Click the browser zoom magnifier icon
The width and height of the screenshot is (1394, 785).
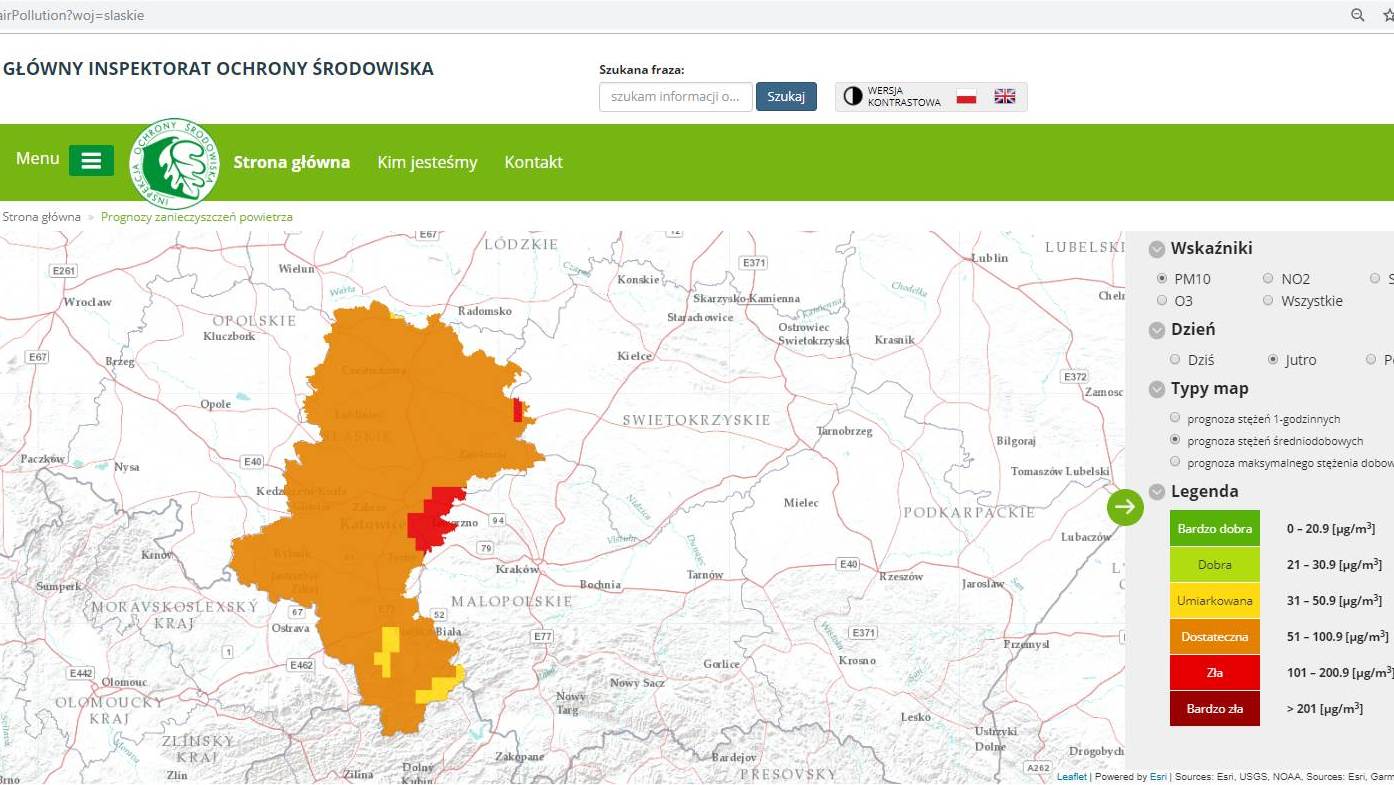click(1357, 15)
